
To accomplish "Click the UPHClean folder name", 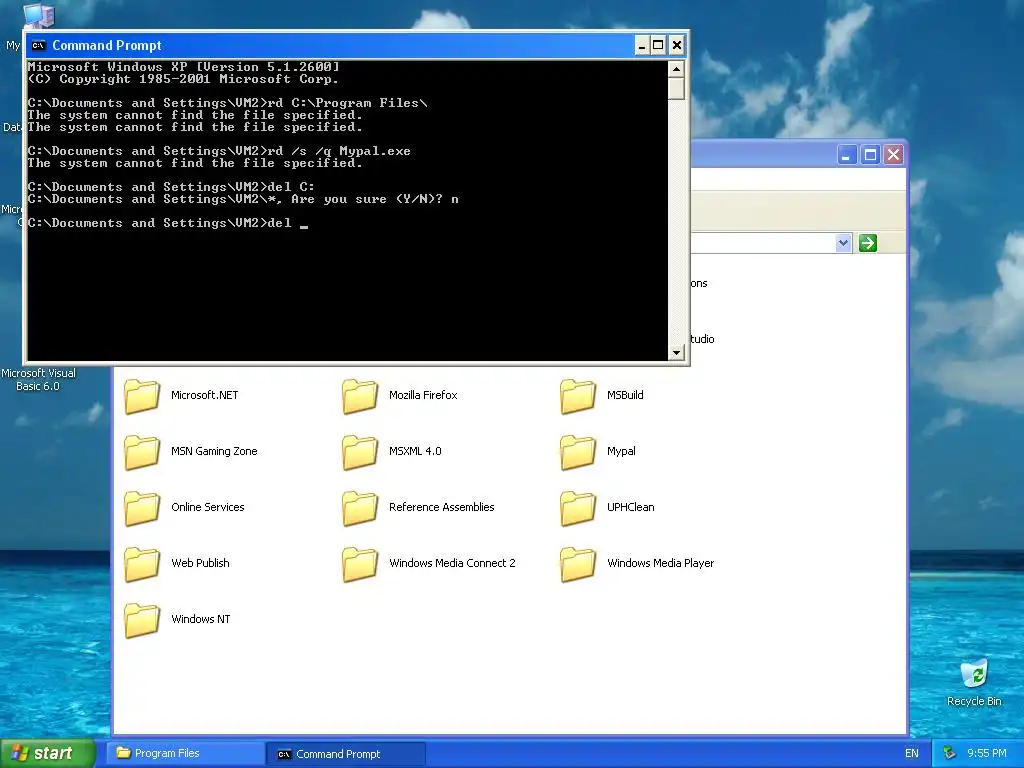I will [x=630, y=507].
